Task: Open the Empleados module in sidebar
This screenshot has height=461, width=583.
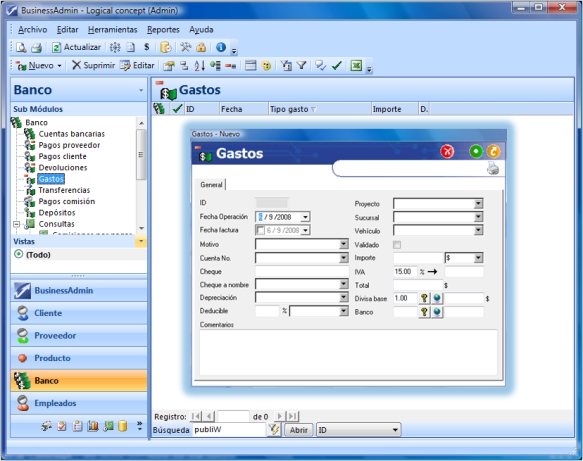Action: [x=79, y=403]
